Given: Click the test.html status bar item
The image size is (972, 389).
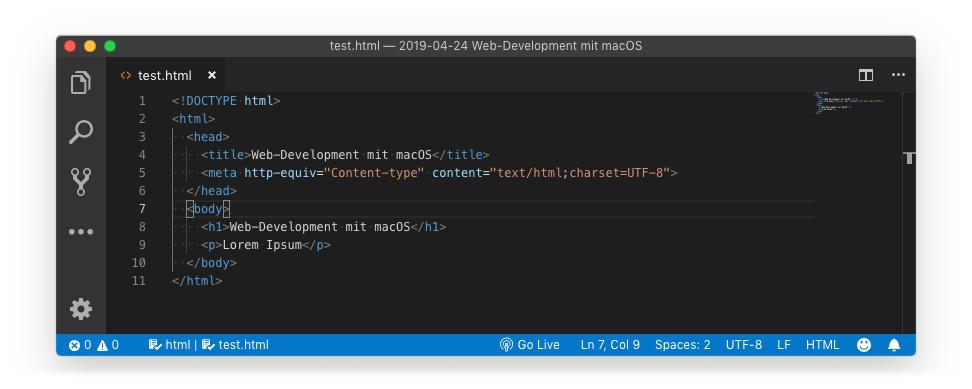Looking at the screenshot, I should coord(236,345).
